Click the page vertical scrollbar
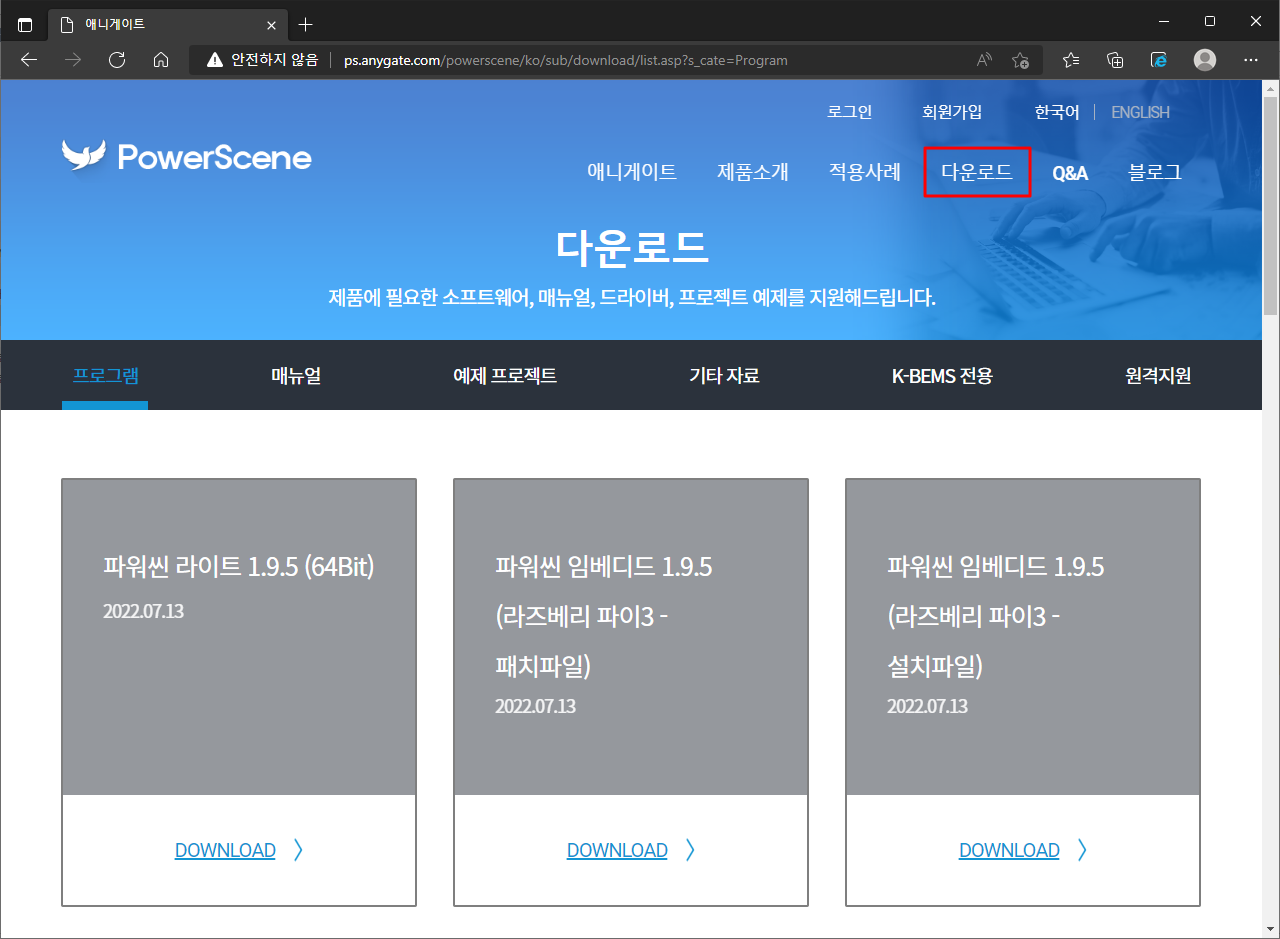 click(1270, 205)
